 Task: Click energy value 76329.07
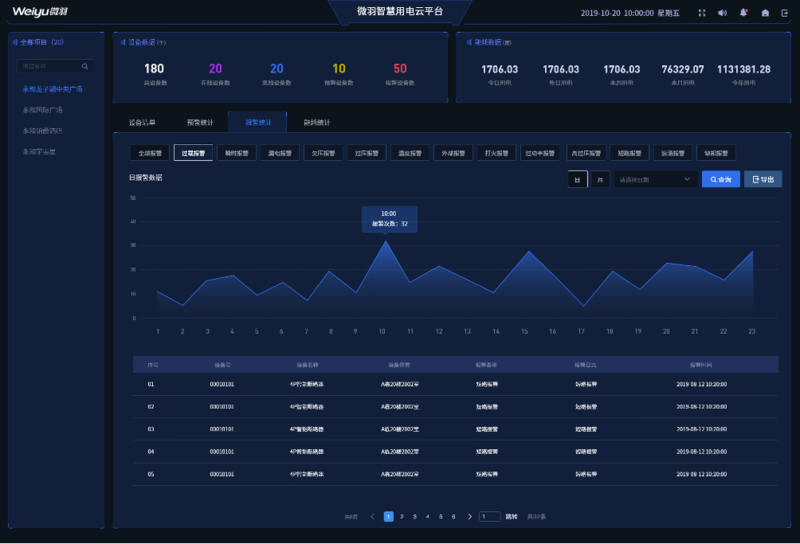pos(683,69)
